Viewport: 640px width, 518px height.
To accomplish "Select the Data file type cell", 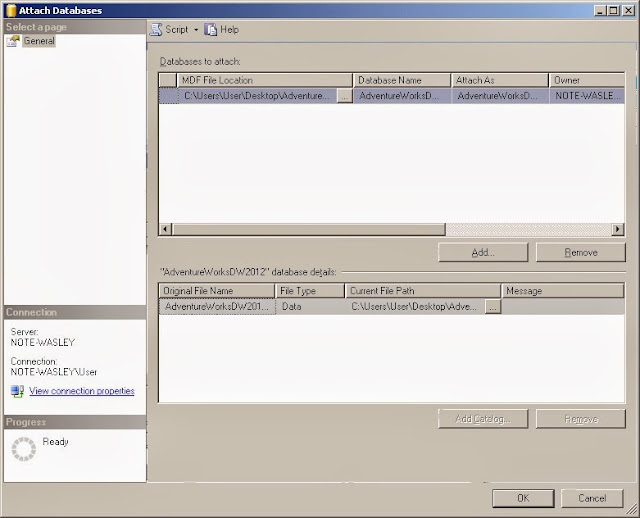I will [x=310, y=307].
